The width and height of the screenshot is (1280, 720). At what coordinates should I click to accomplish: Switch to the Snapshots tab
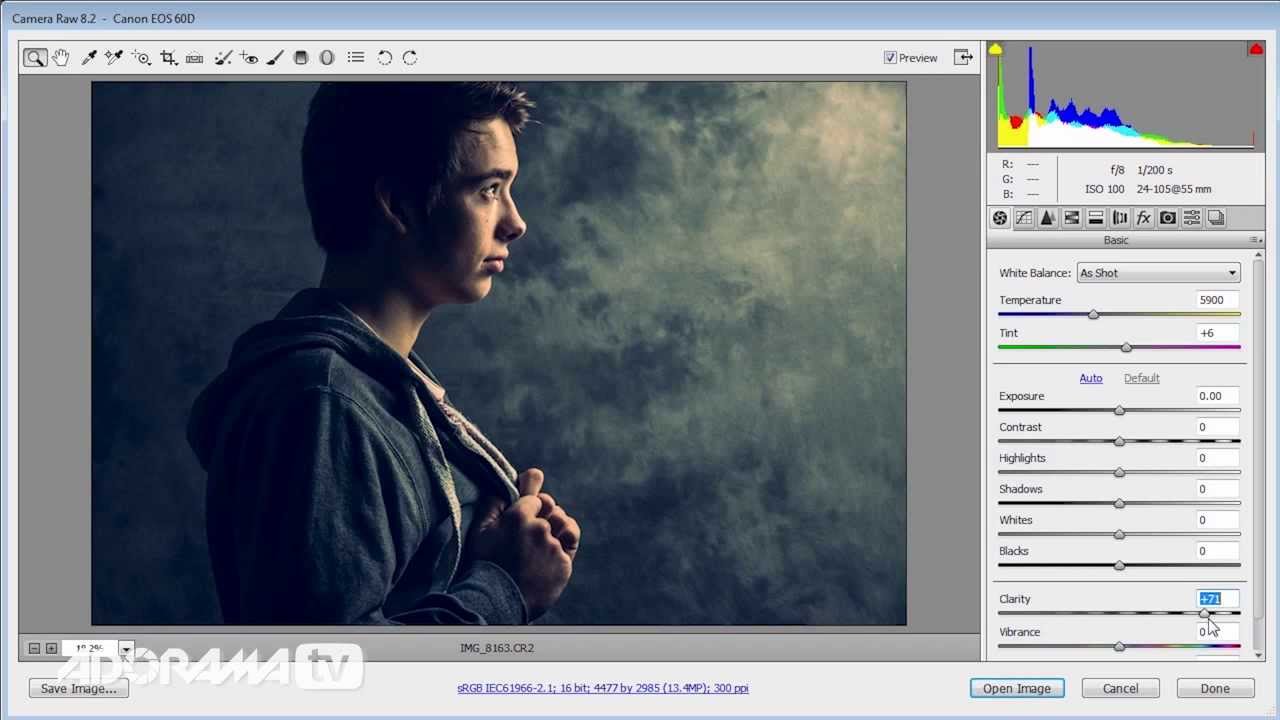1215,218
